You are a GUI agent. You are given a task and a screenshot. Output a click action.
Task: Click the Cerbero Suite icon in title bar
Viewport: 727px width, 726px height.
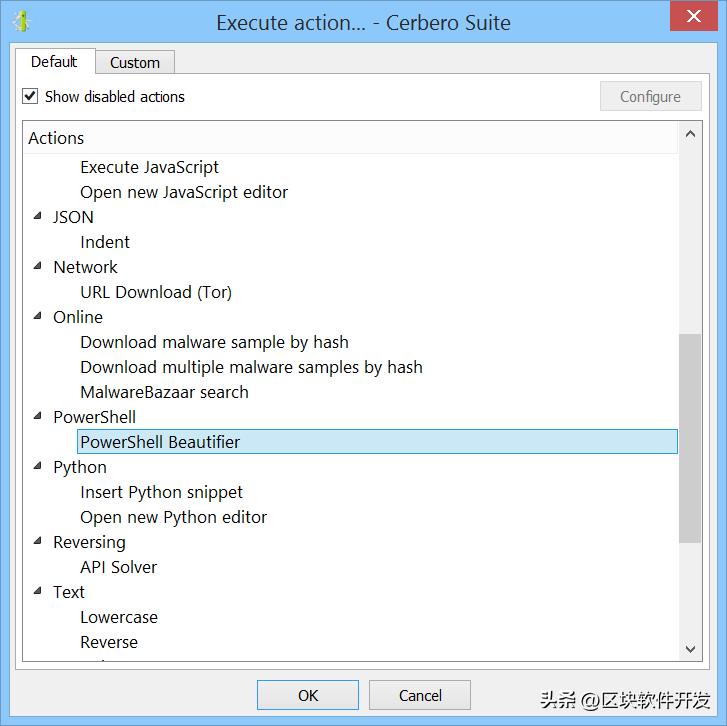point(21,21)
